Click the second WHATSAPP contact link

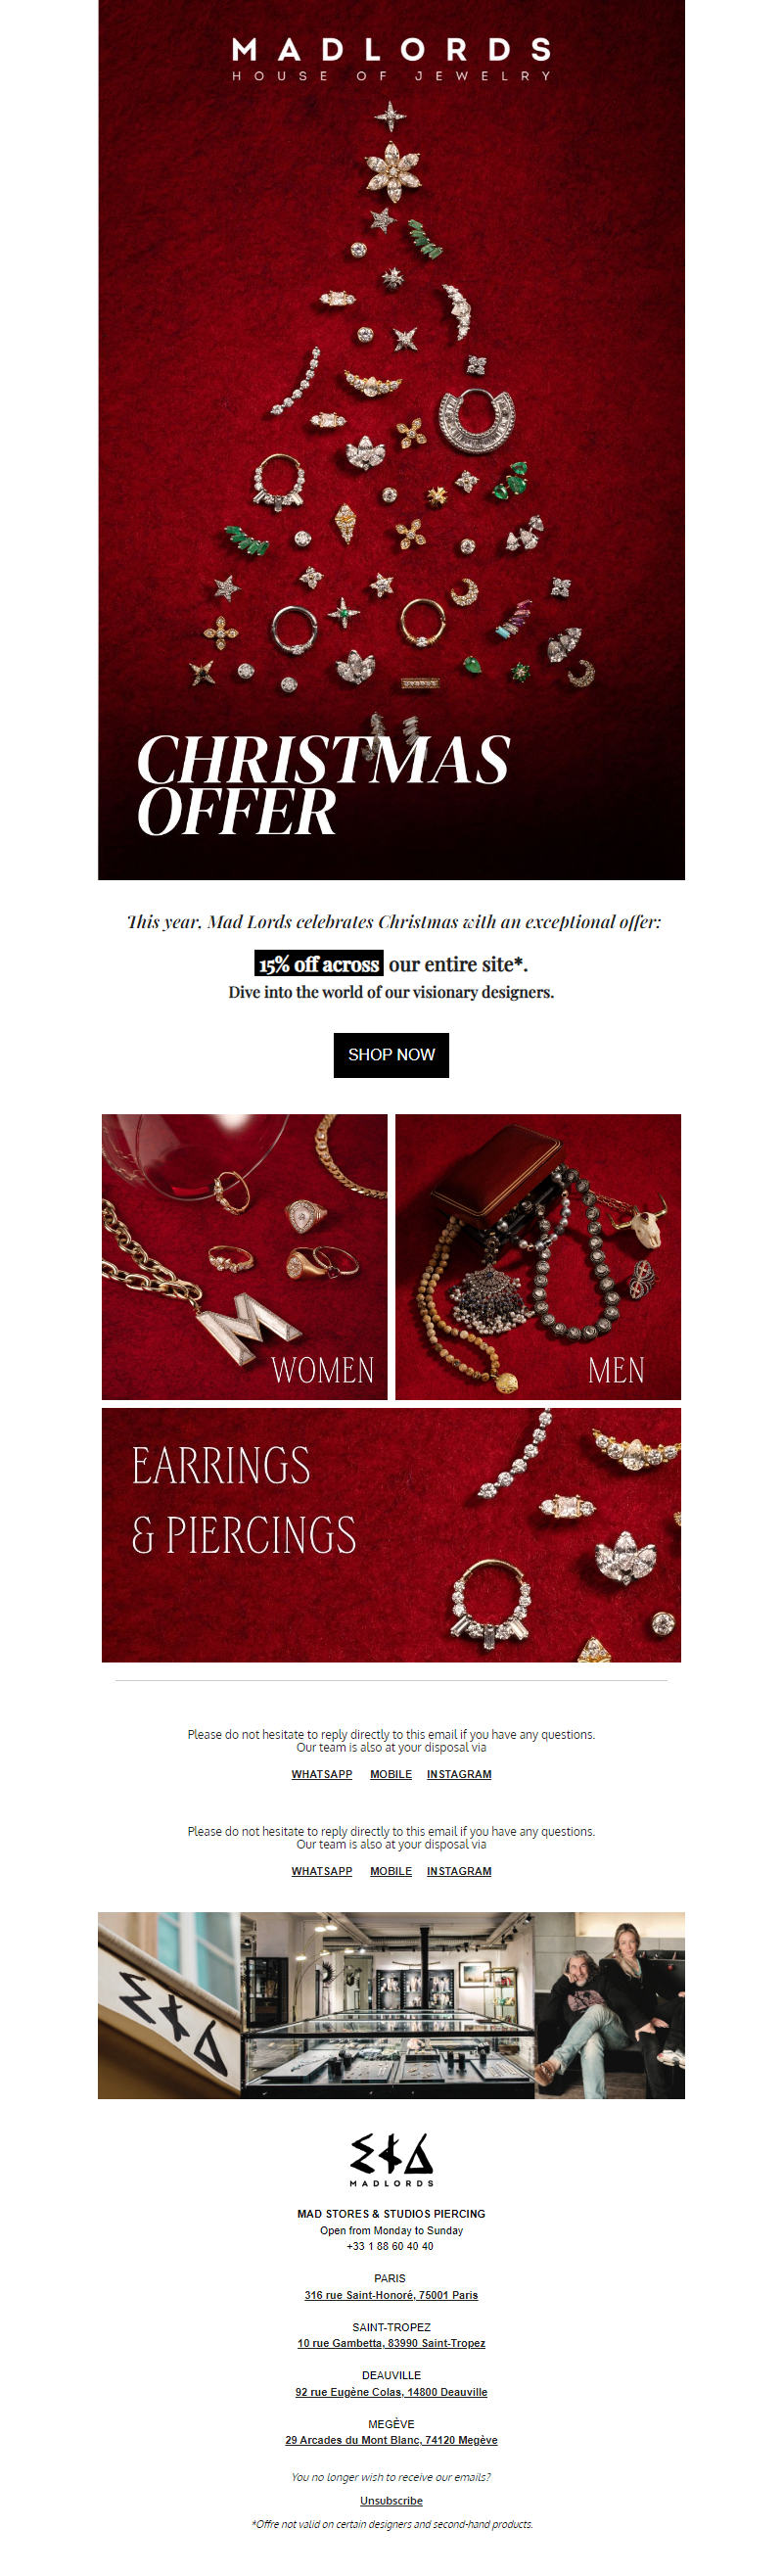pos(322,1871)
